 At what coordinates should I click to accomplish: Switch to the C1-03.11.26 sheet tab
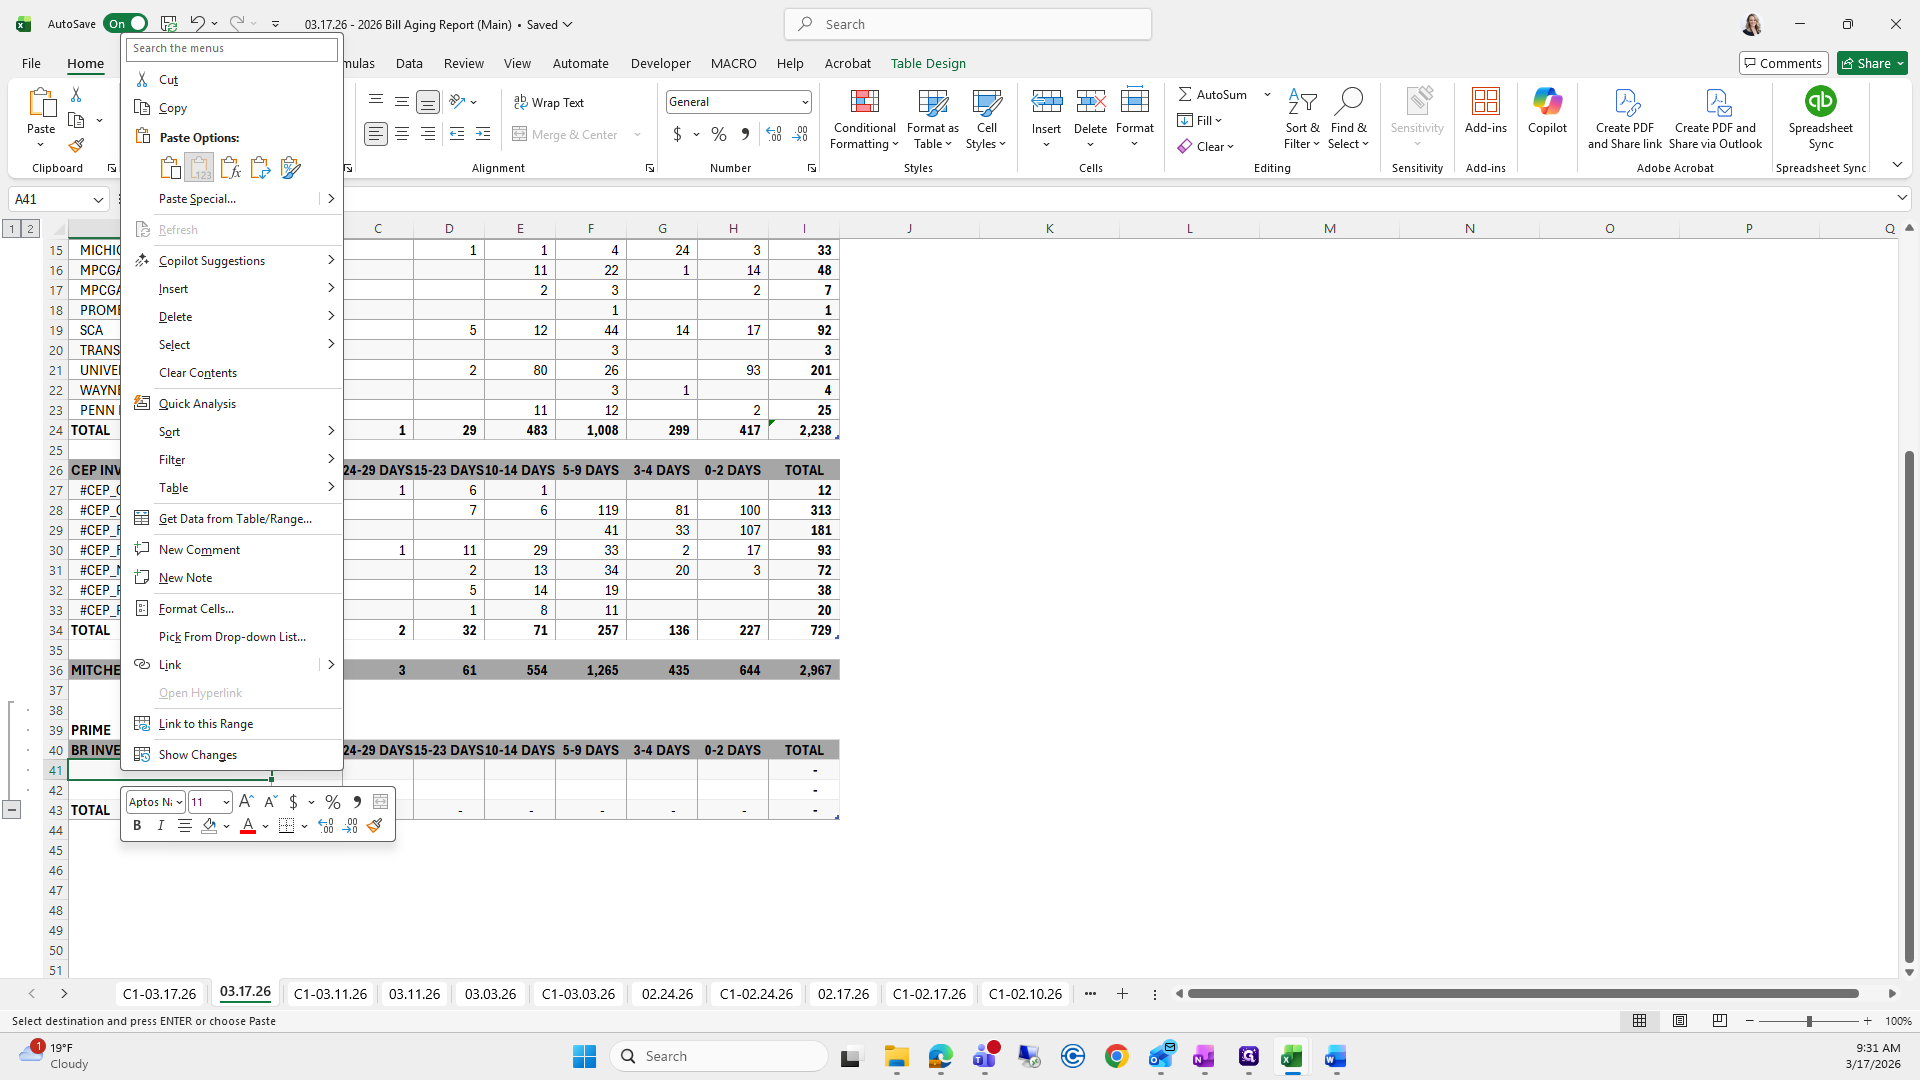point(330,994)
